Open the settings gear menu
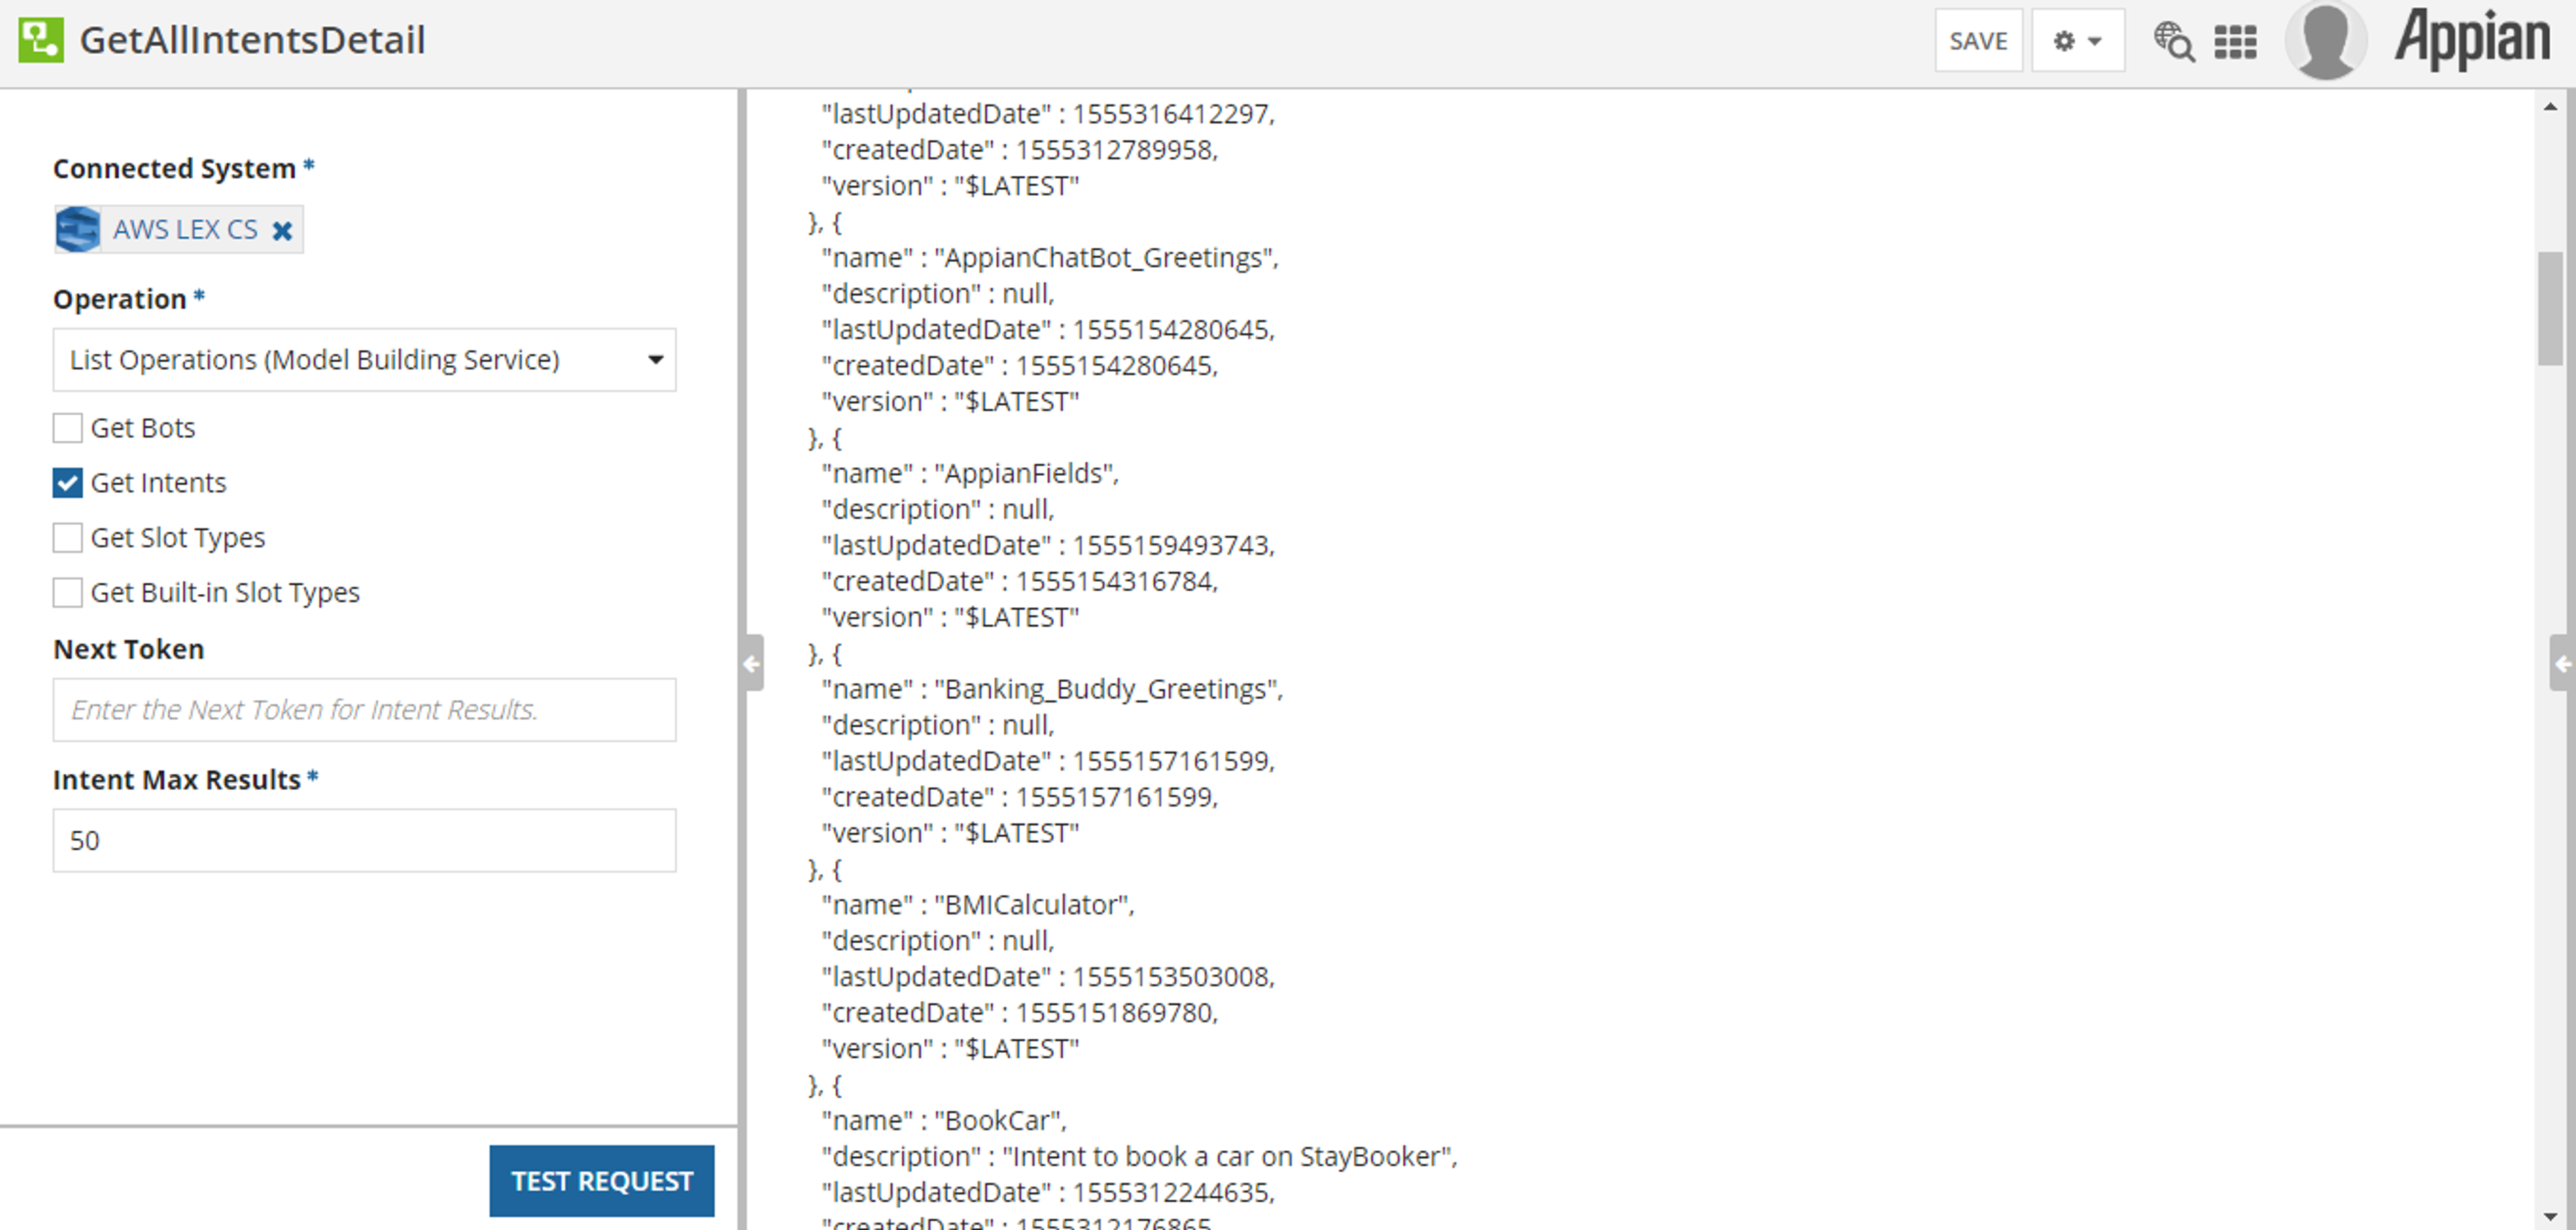 [x=2077, y=41]
